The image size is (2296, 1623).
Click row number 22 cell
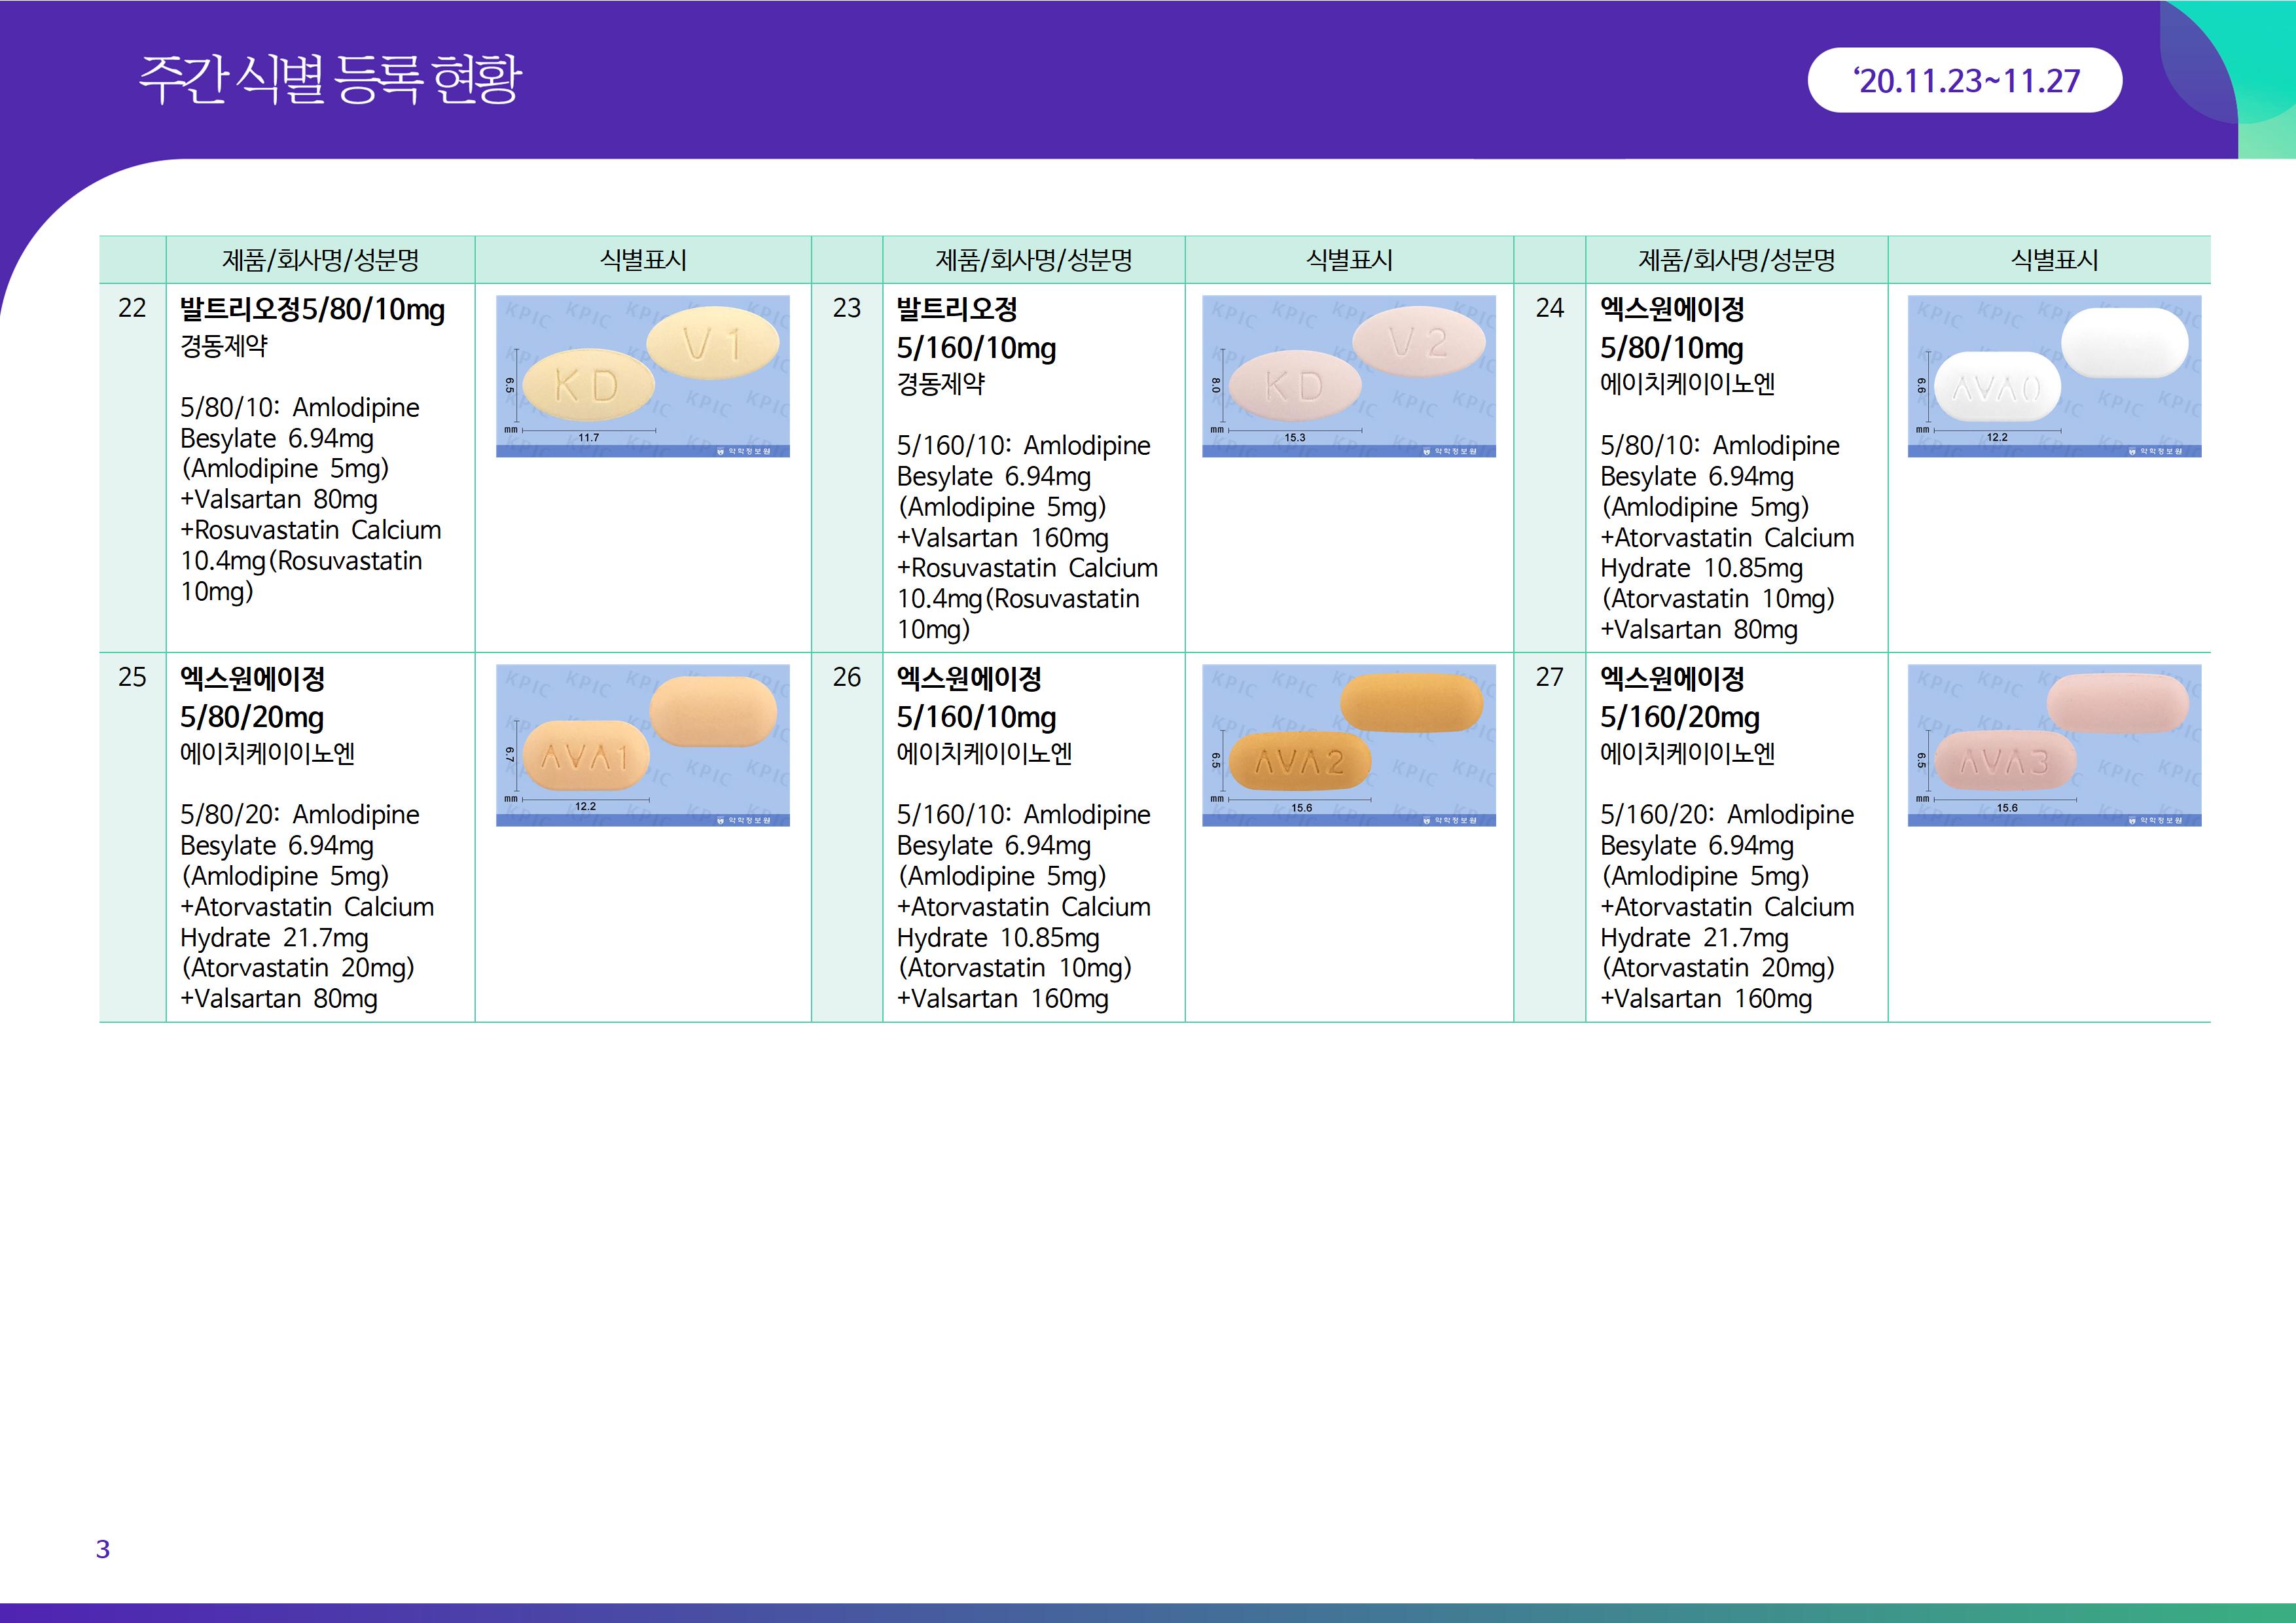(x=132, y=308)
